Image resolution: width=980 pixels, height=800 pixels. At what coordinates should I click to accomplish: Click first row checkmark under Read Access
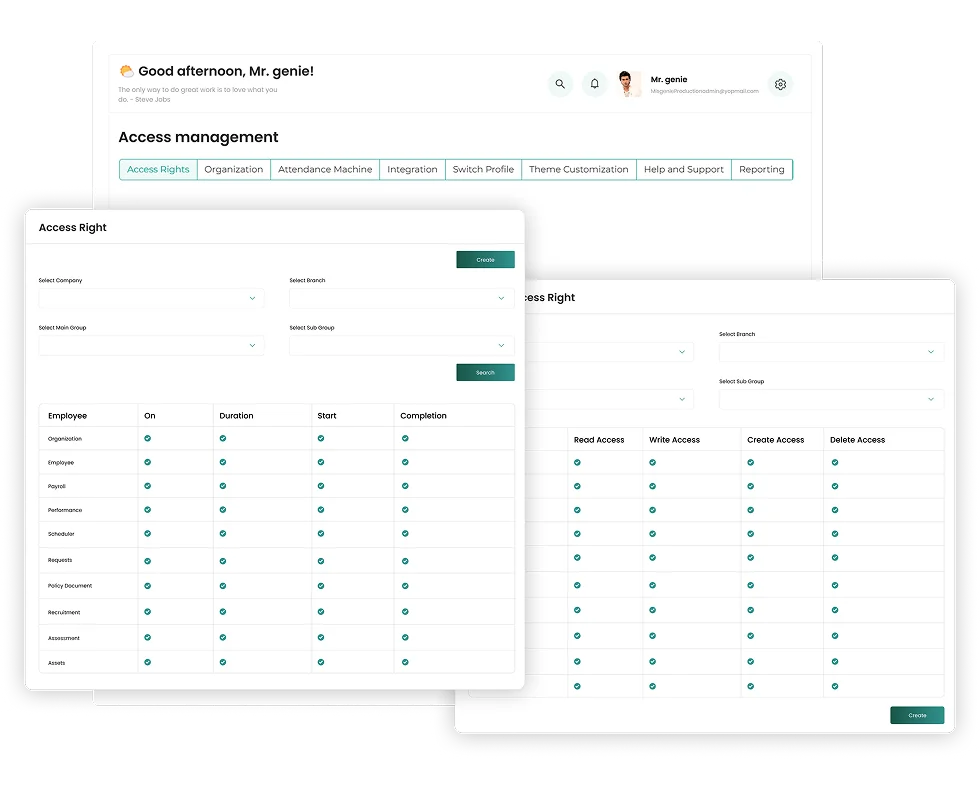tap(577, 462)
